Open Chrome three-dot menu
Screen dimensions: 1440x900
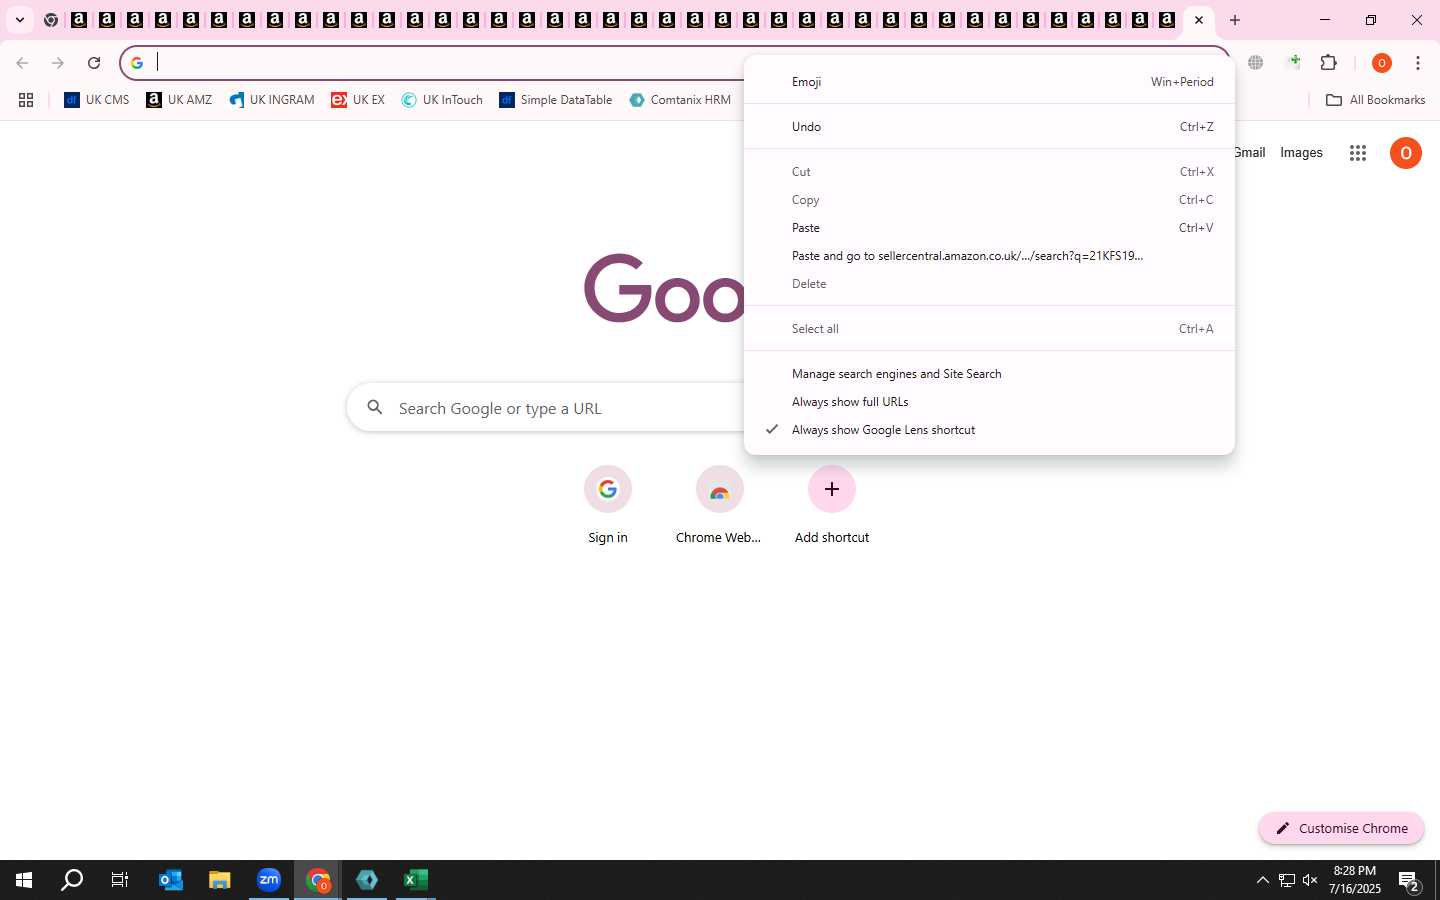tap(1418, 63)
